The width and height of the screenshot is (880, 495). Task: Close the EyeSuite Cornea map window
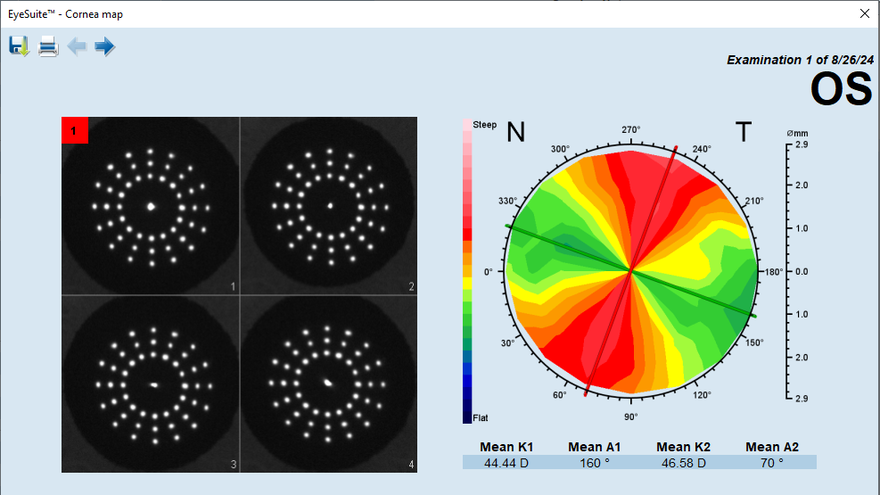pos(864,14)
